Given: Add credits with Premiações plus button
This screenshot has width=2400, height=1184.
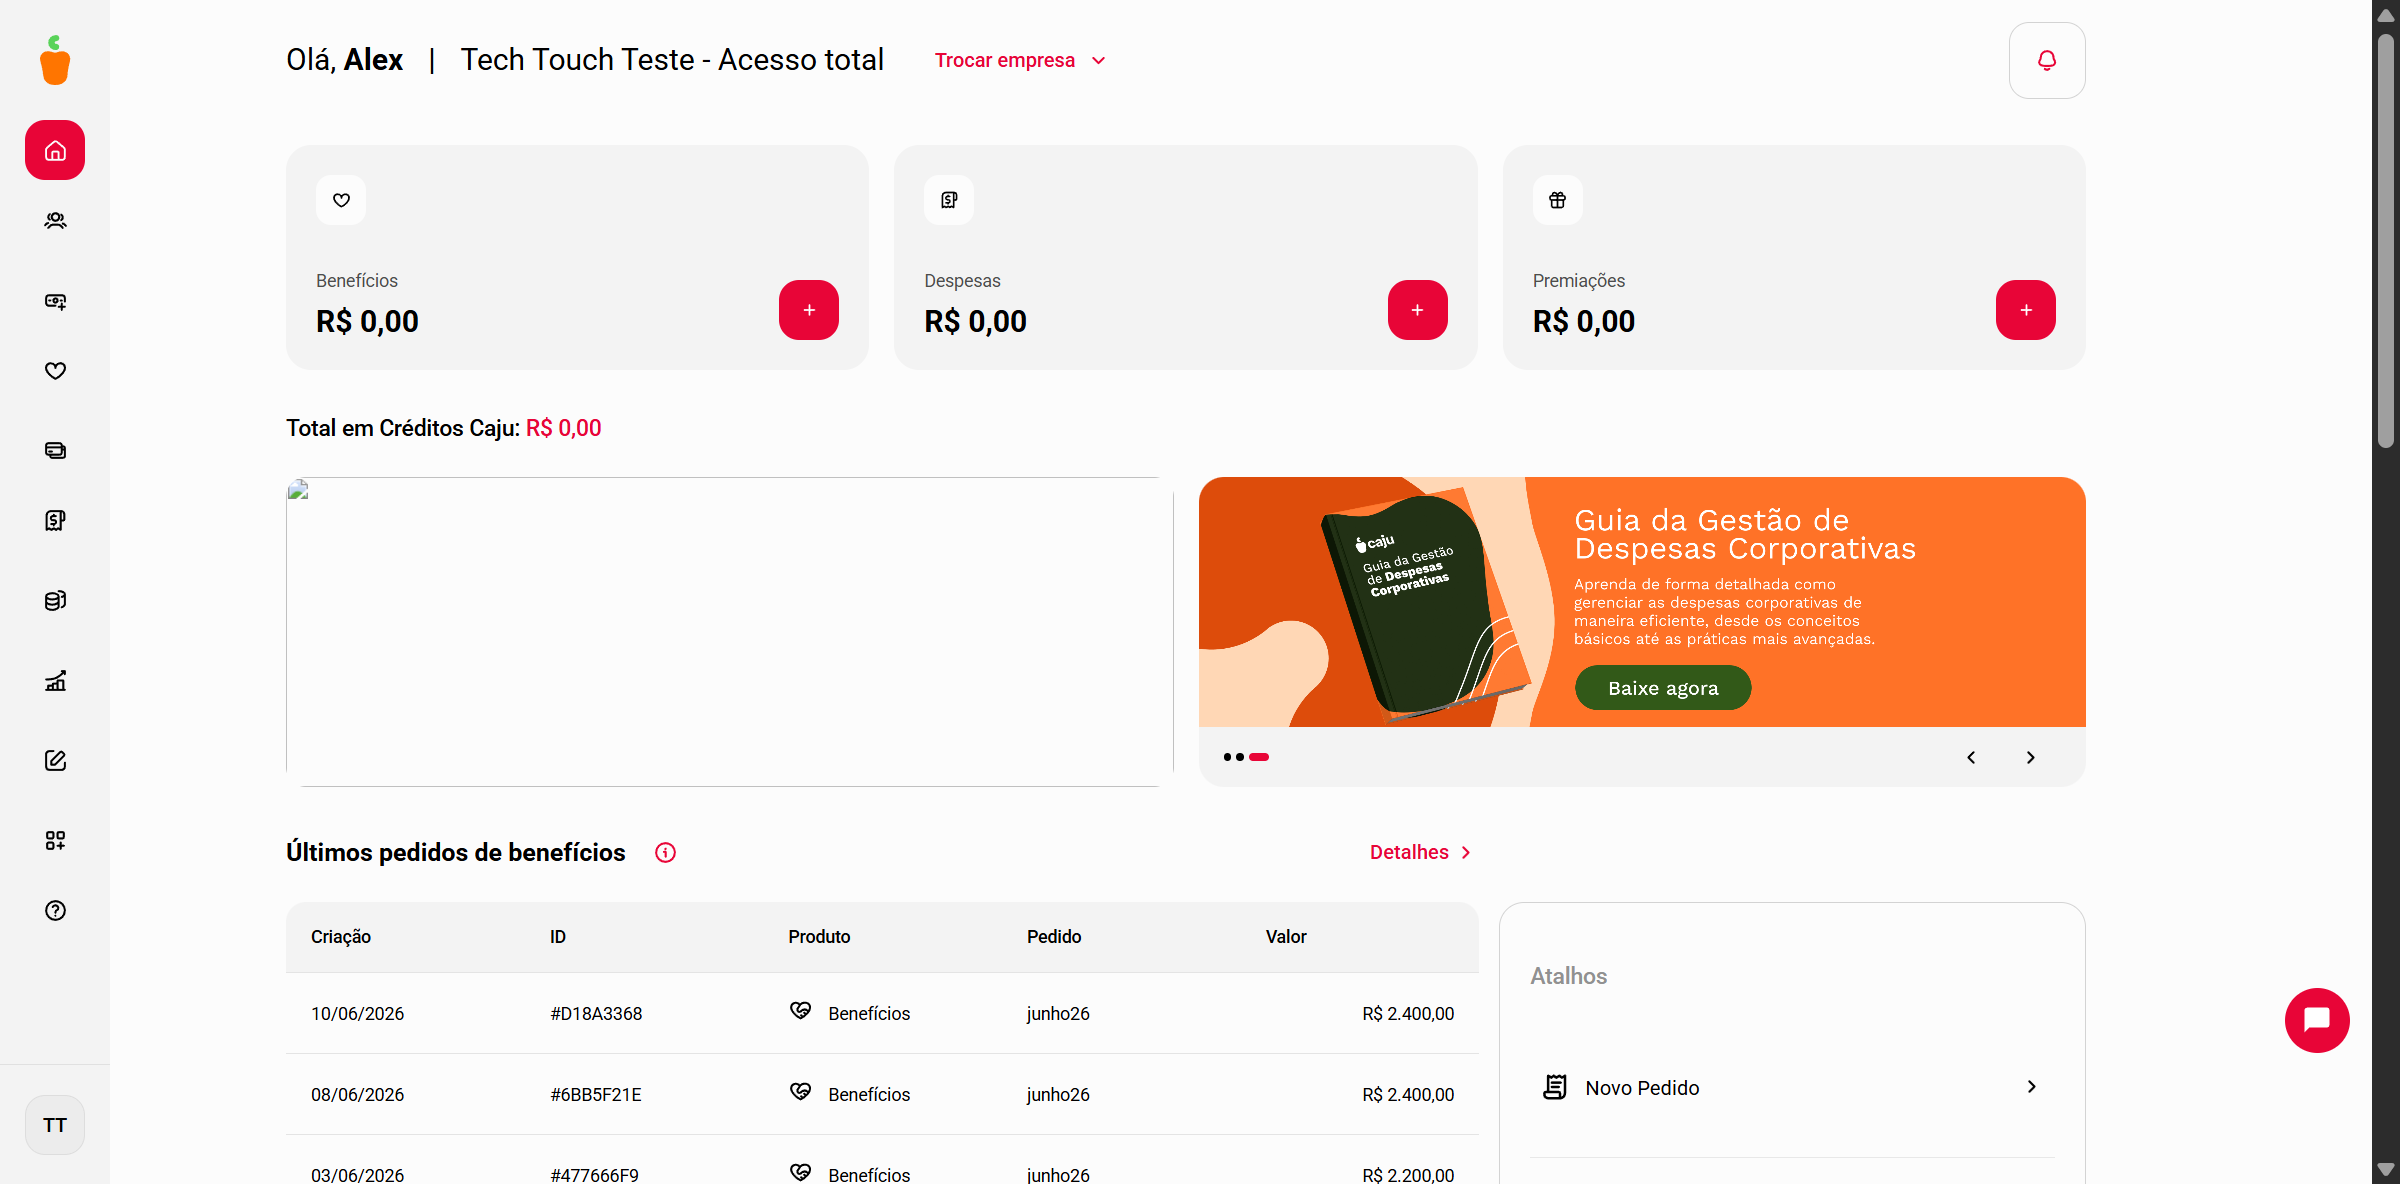Looking at the screenshot, I should click(x=2026, y=310).
